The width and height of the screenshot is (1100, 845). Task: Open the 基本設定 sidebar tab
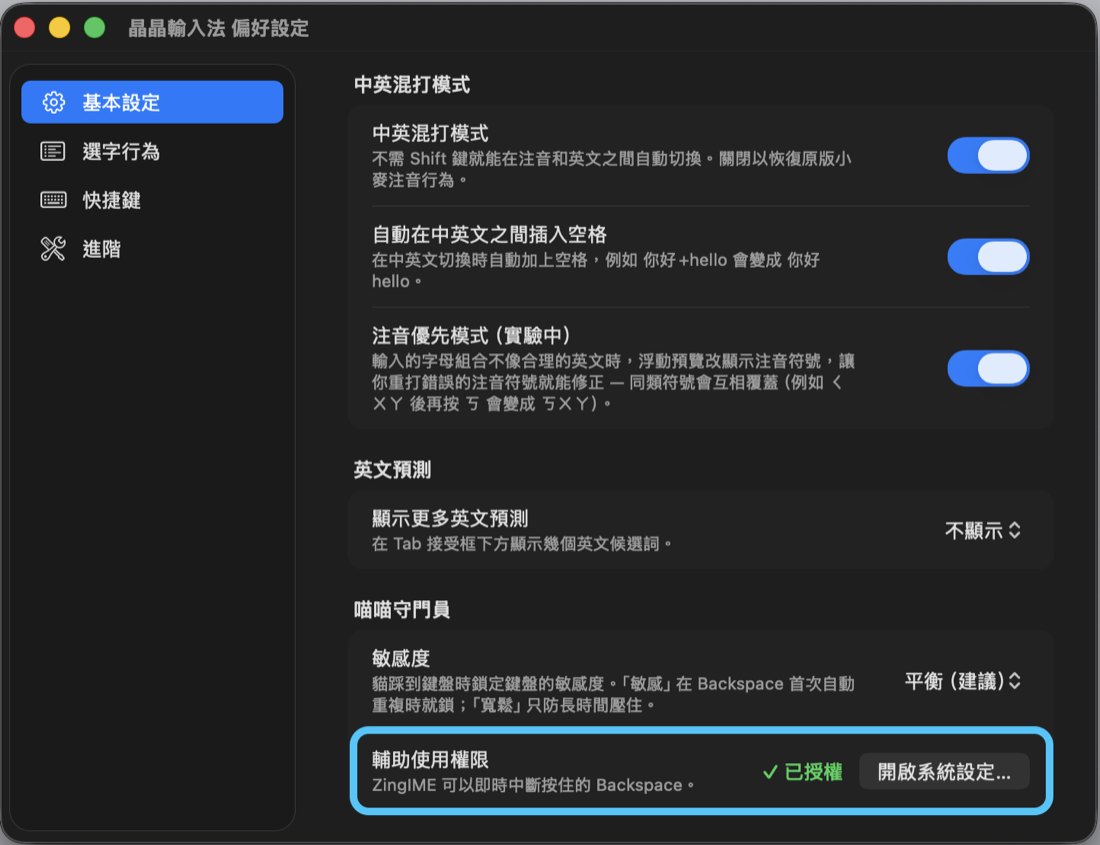pos(152,102)
